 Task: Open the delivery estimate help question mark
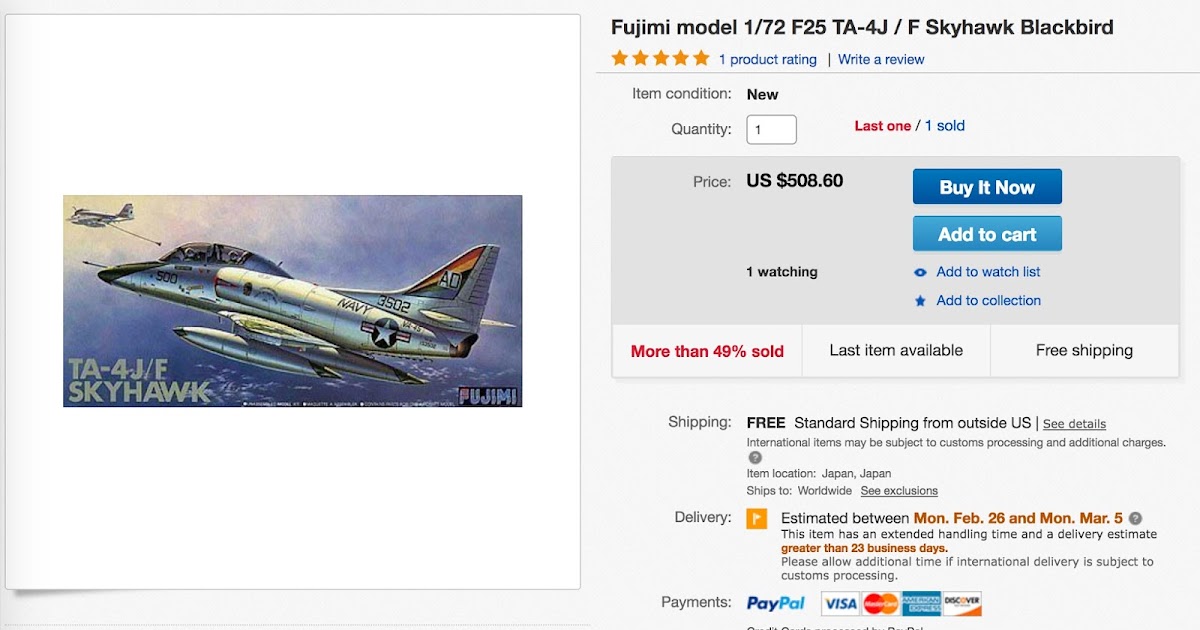(1134, 518)
